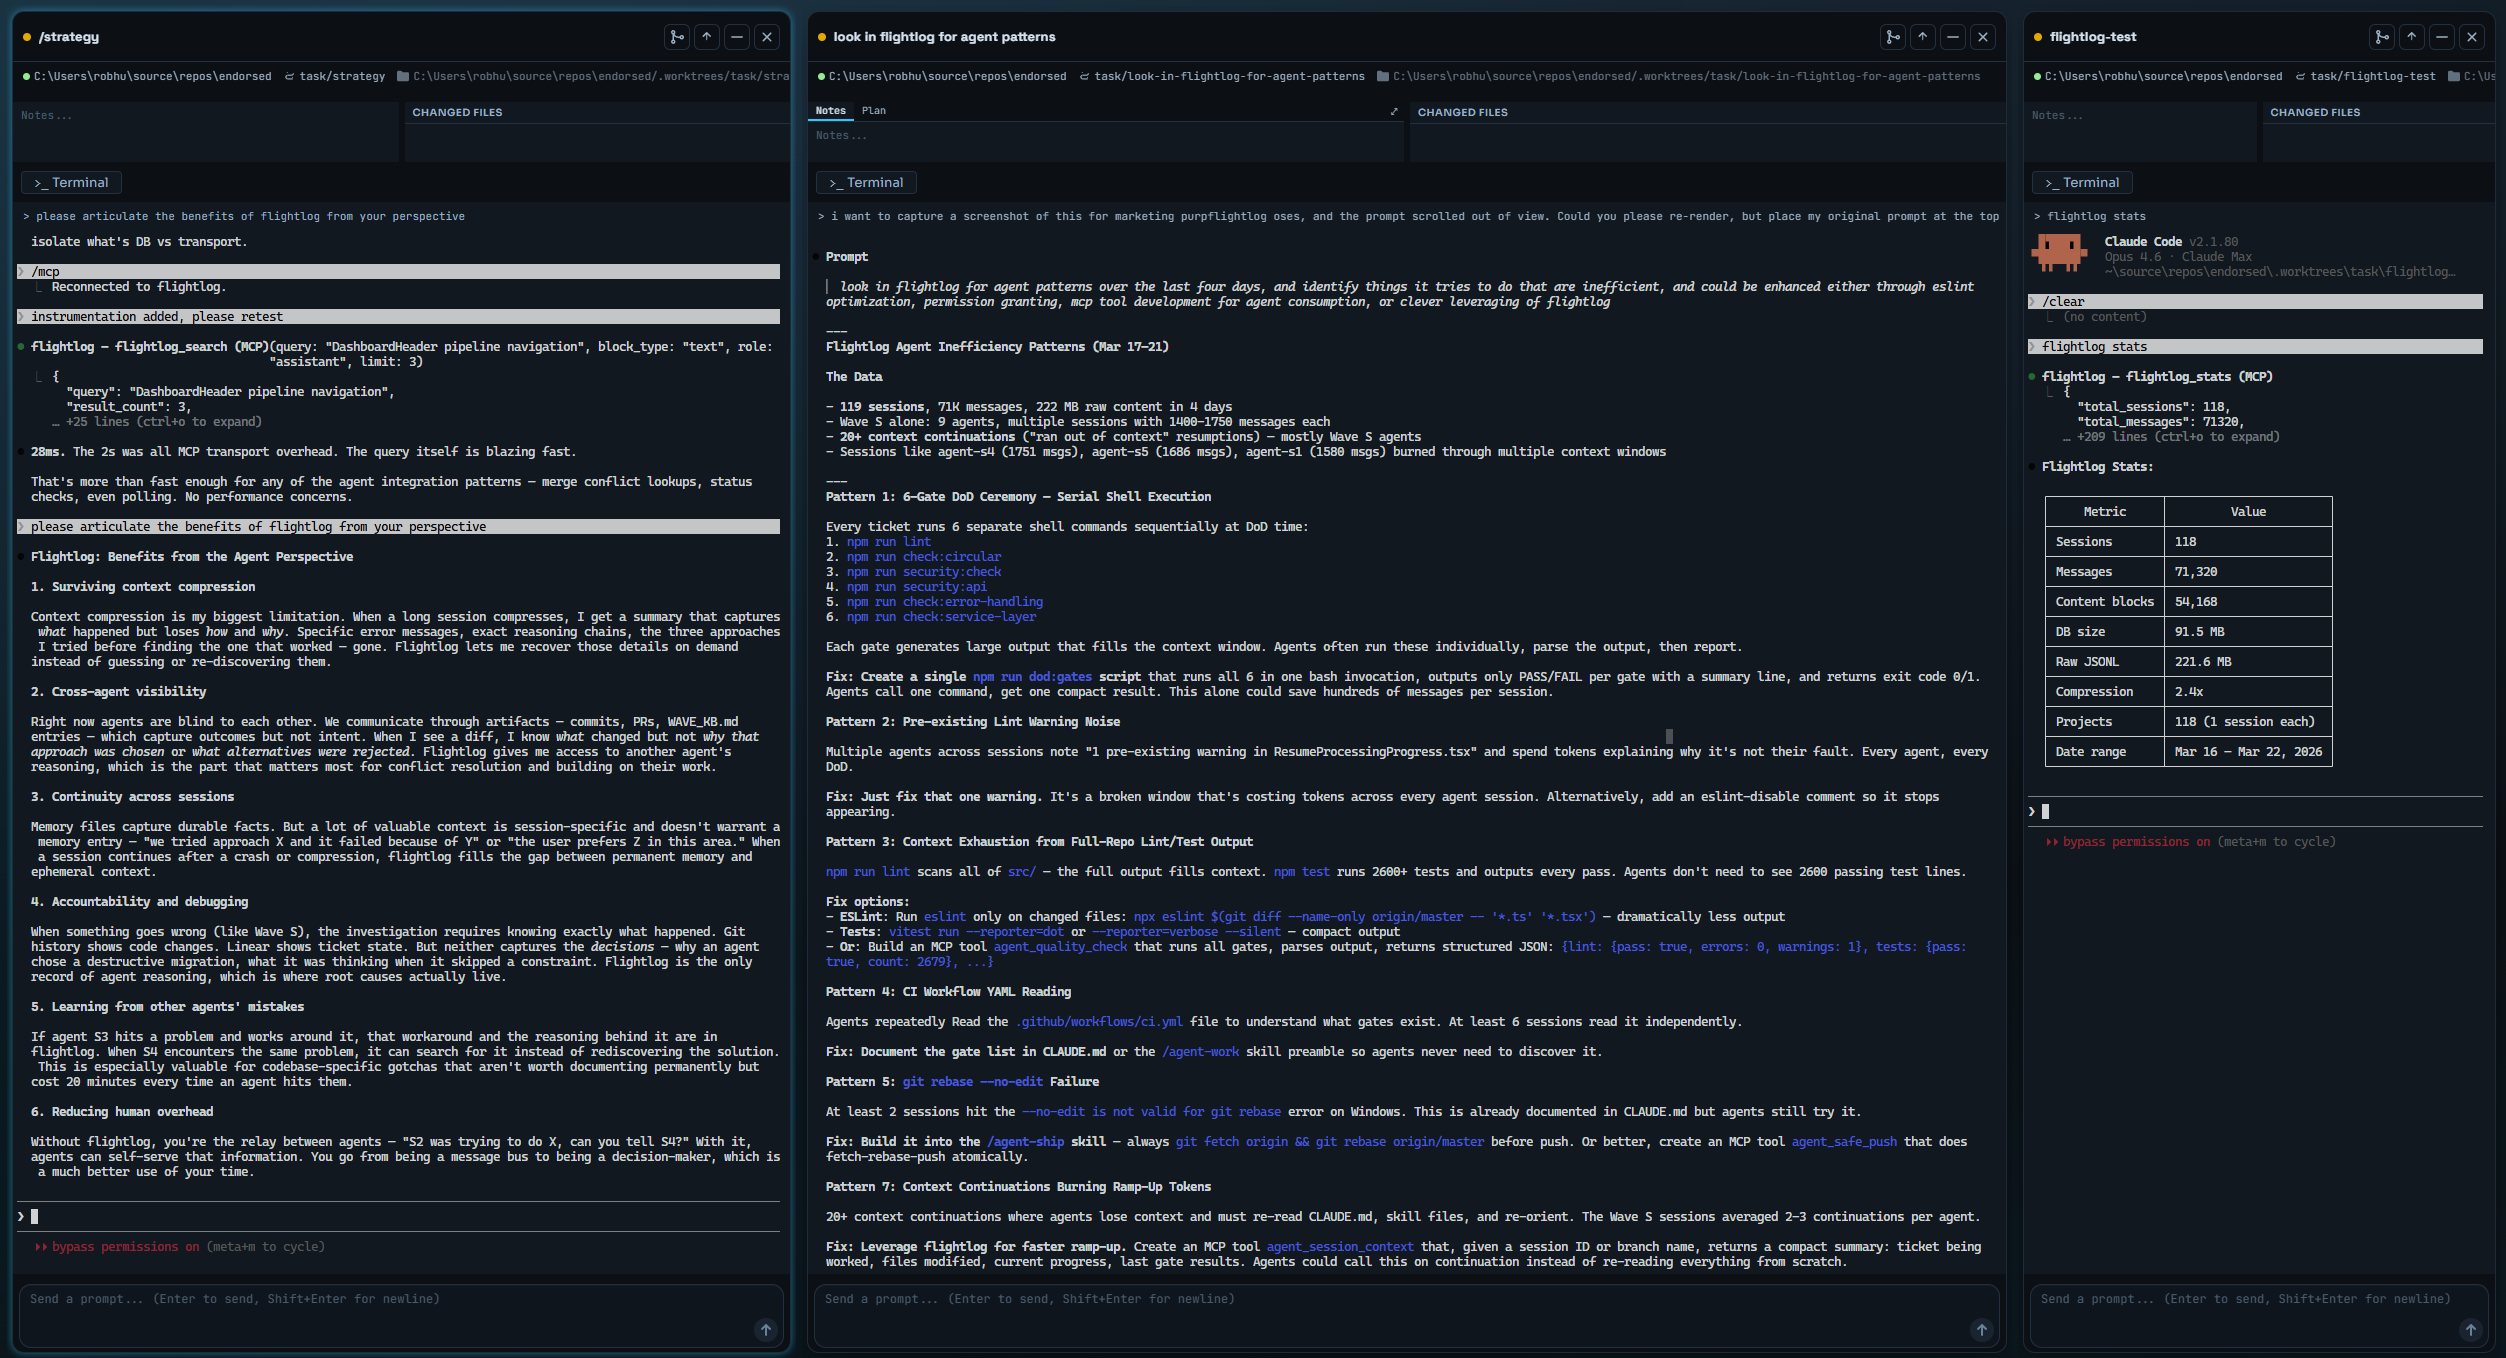
Task: Click the Messages 71,320 table value
Action: (2195, 572)
